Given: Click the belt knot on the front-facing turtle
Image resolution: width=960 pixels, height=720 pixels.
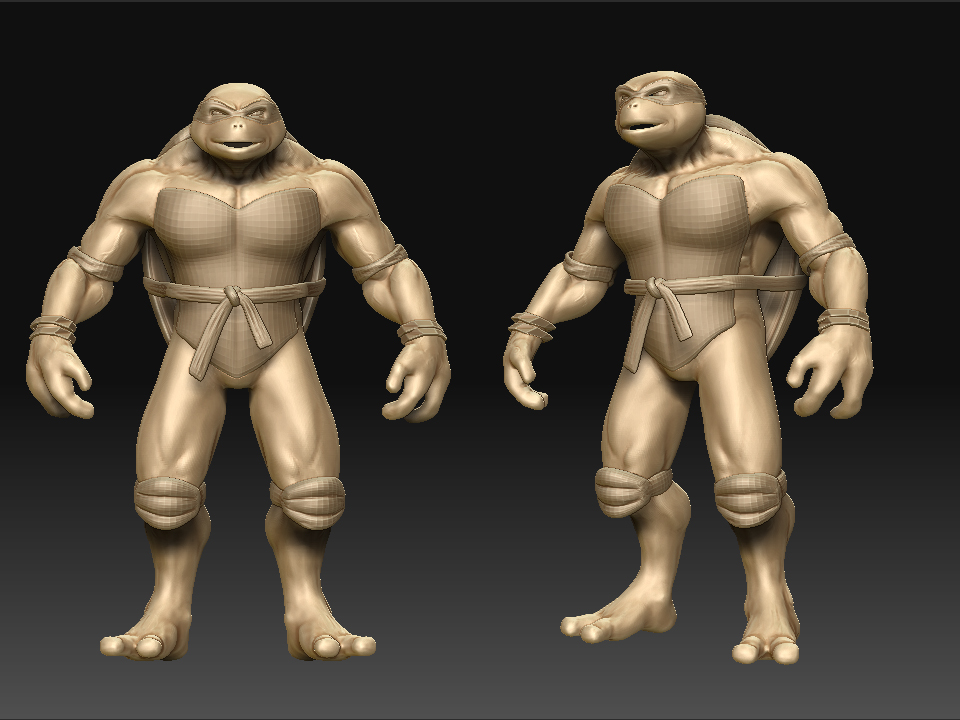Looking at the screenshot, I should coord(233,296).
